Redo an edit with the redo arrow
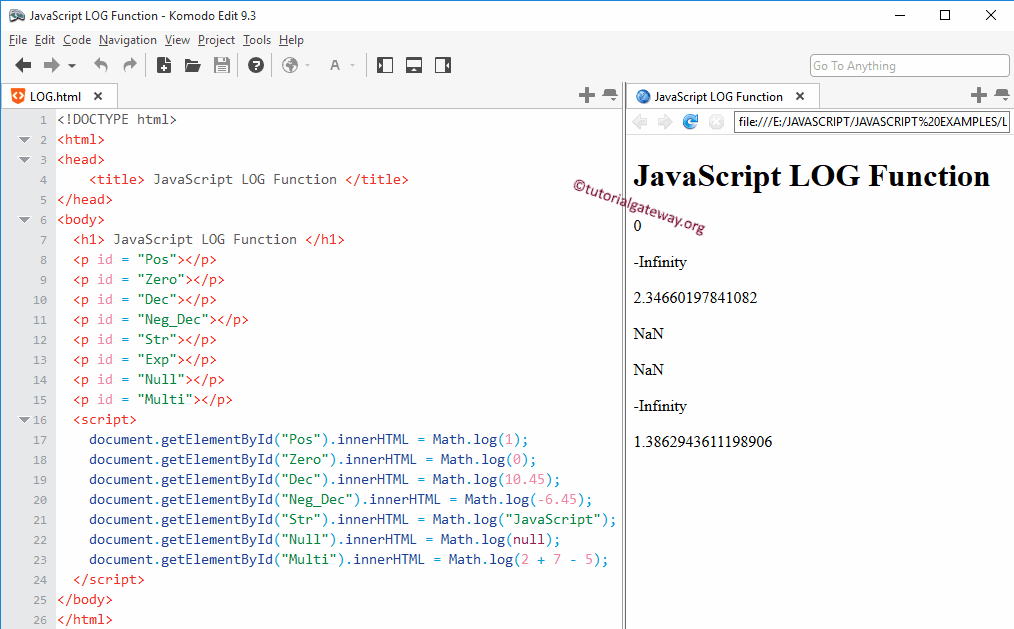 click(x=128, y=65)
